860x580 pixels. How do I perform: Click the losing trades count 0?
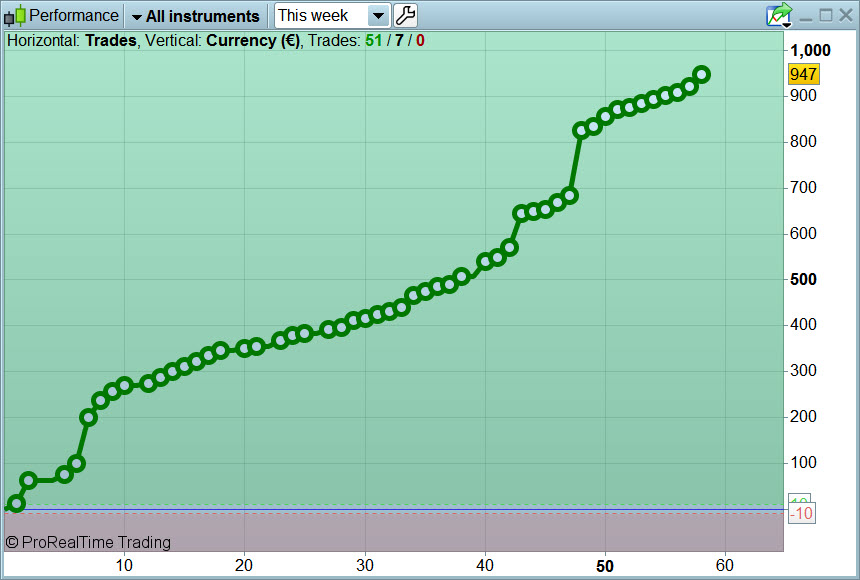pos(420,41)
